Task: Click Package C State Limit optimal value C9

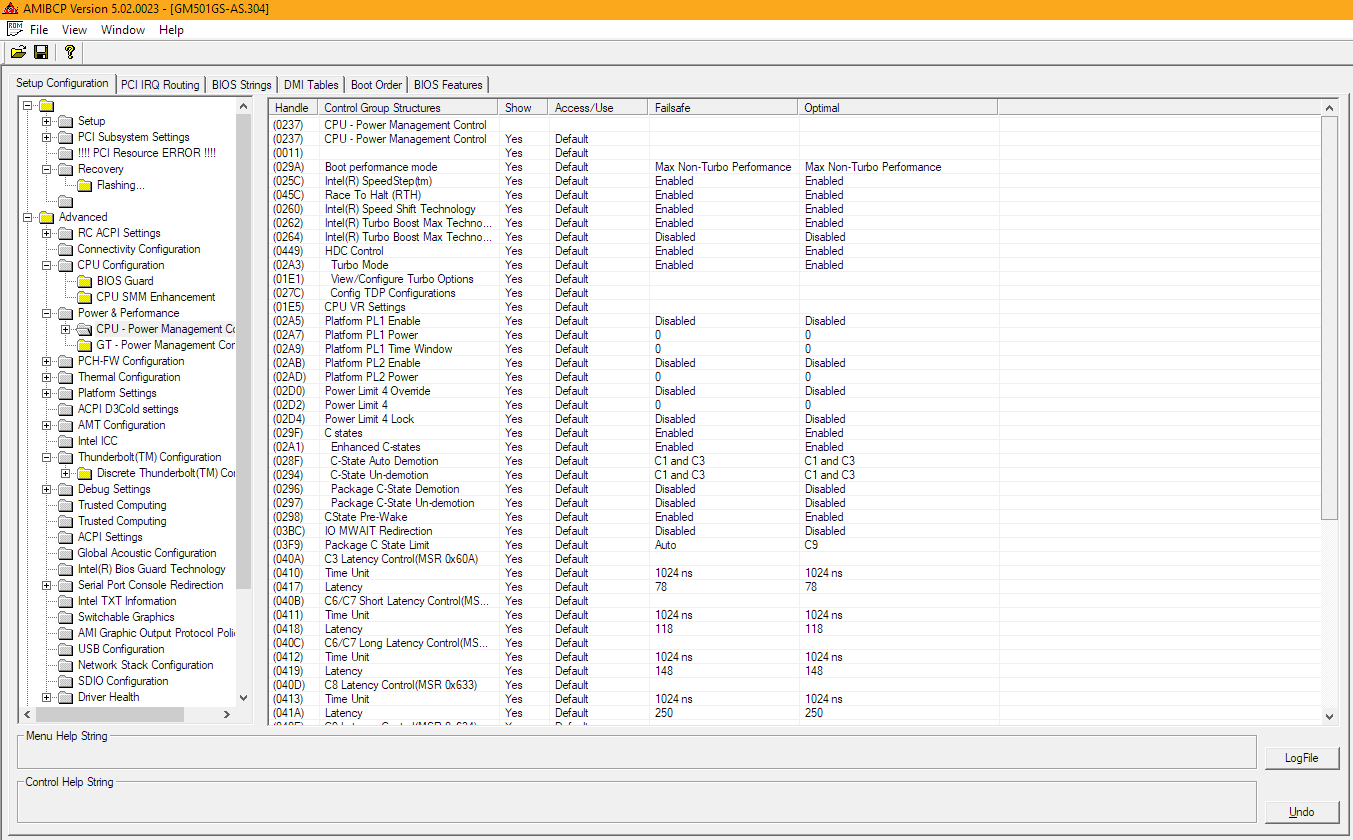Action: 811,545
